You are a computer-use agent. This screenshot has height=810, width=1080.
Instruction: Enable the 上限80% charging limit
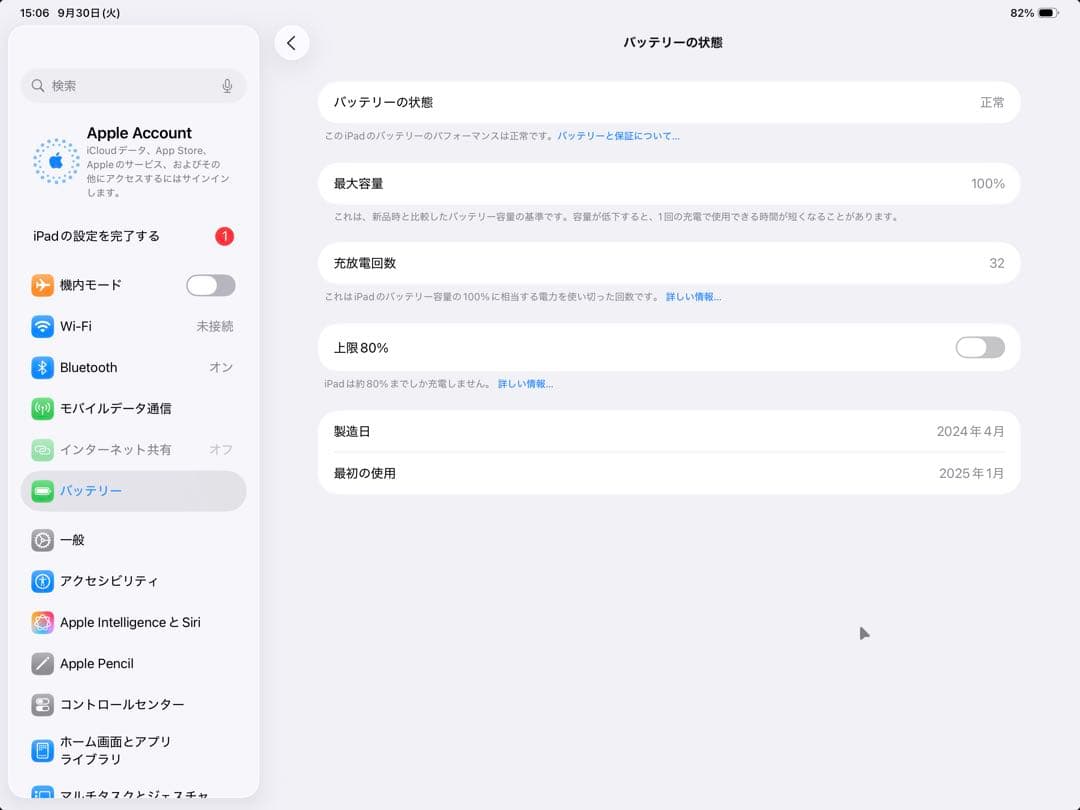[x=978, y=347]
